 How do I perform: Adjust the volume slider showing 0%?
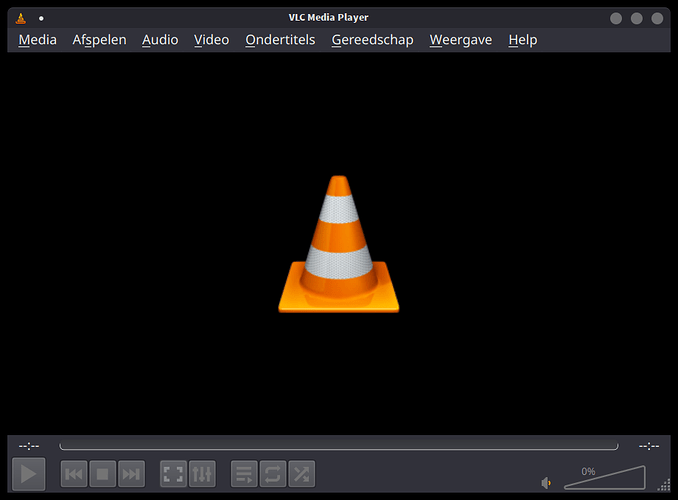pos(605,478)
